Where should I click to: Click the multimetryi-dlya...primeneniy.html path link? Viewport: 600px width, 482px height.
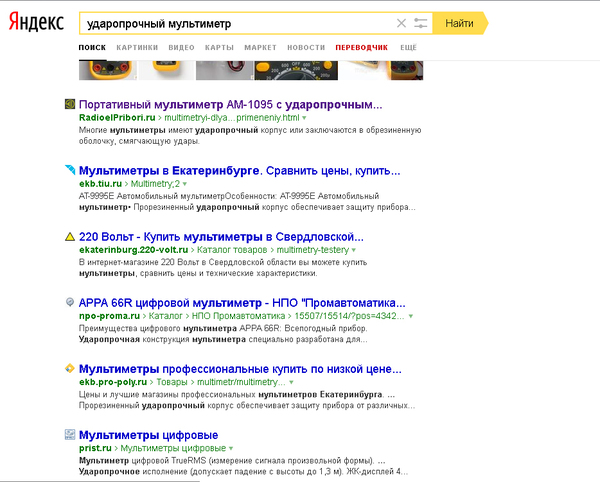[232, 117]
